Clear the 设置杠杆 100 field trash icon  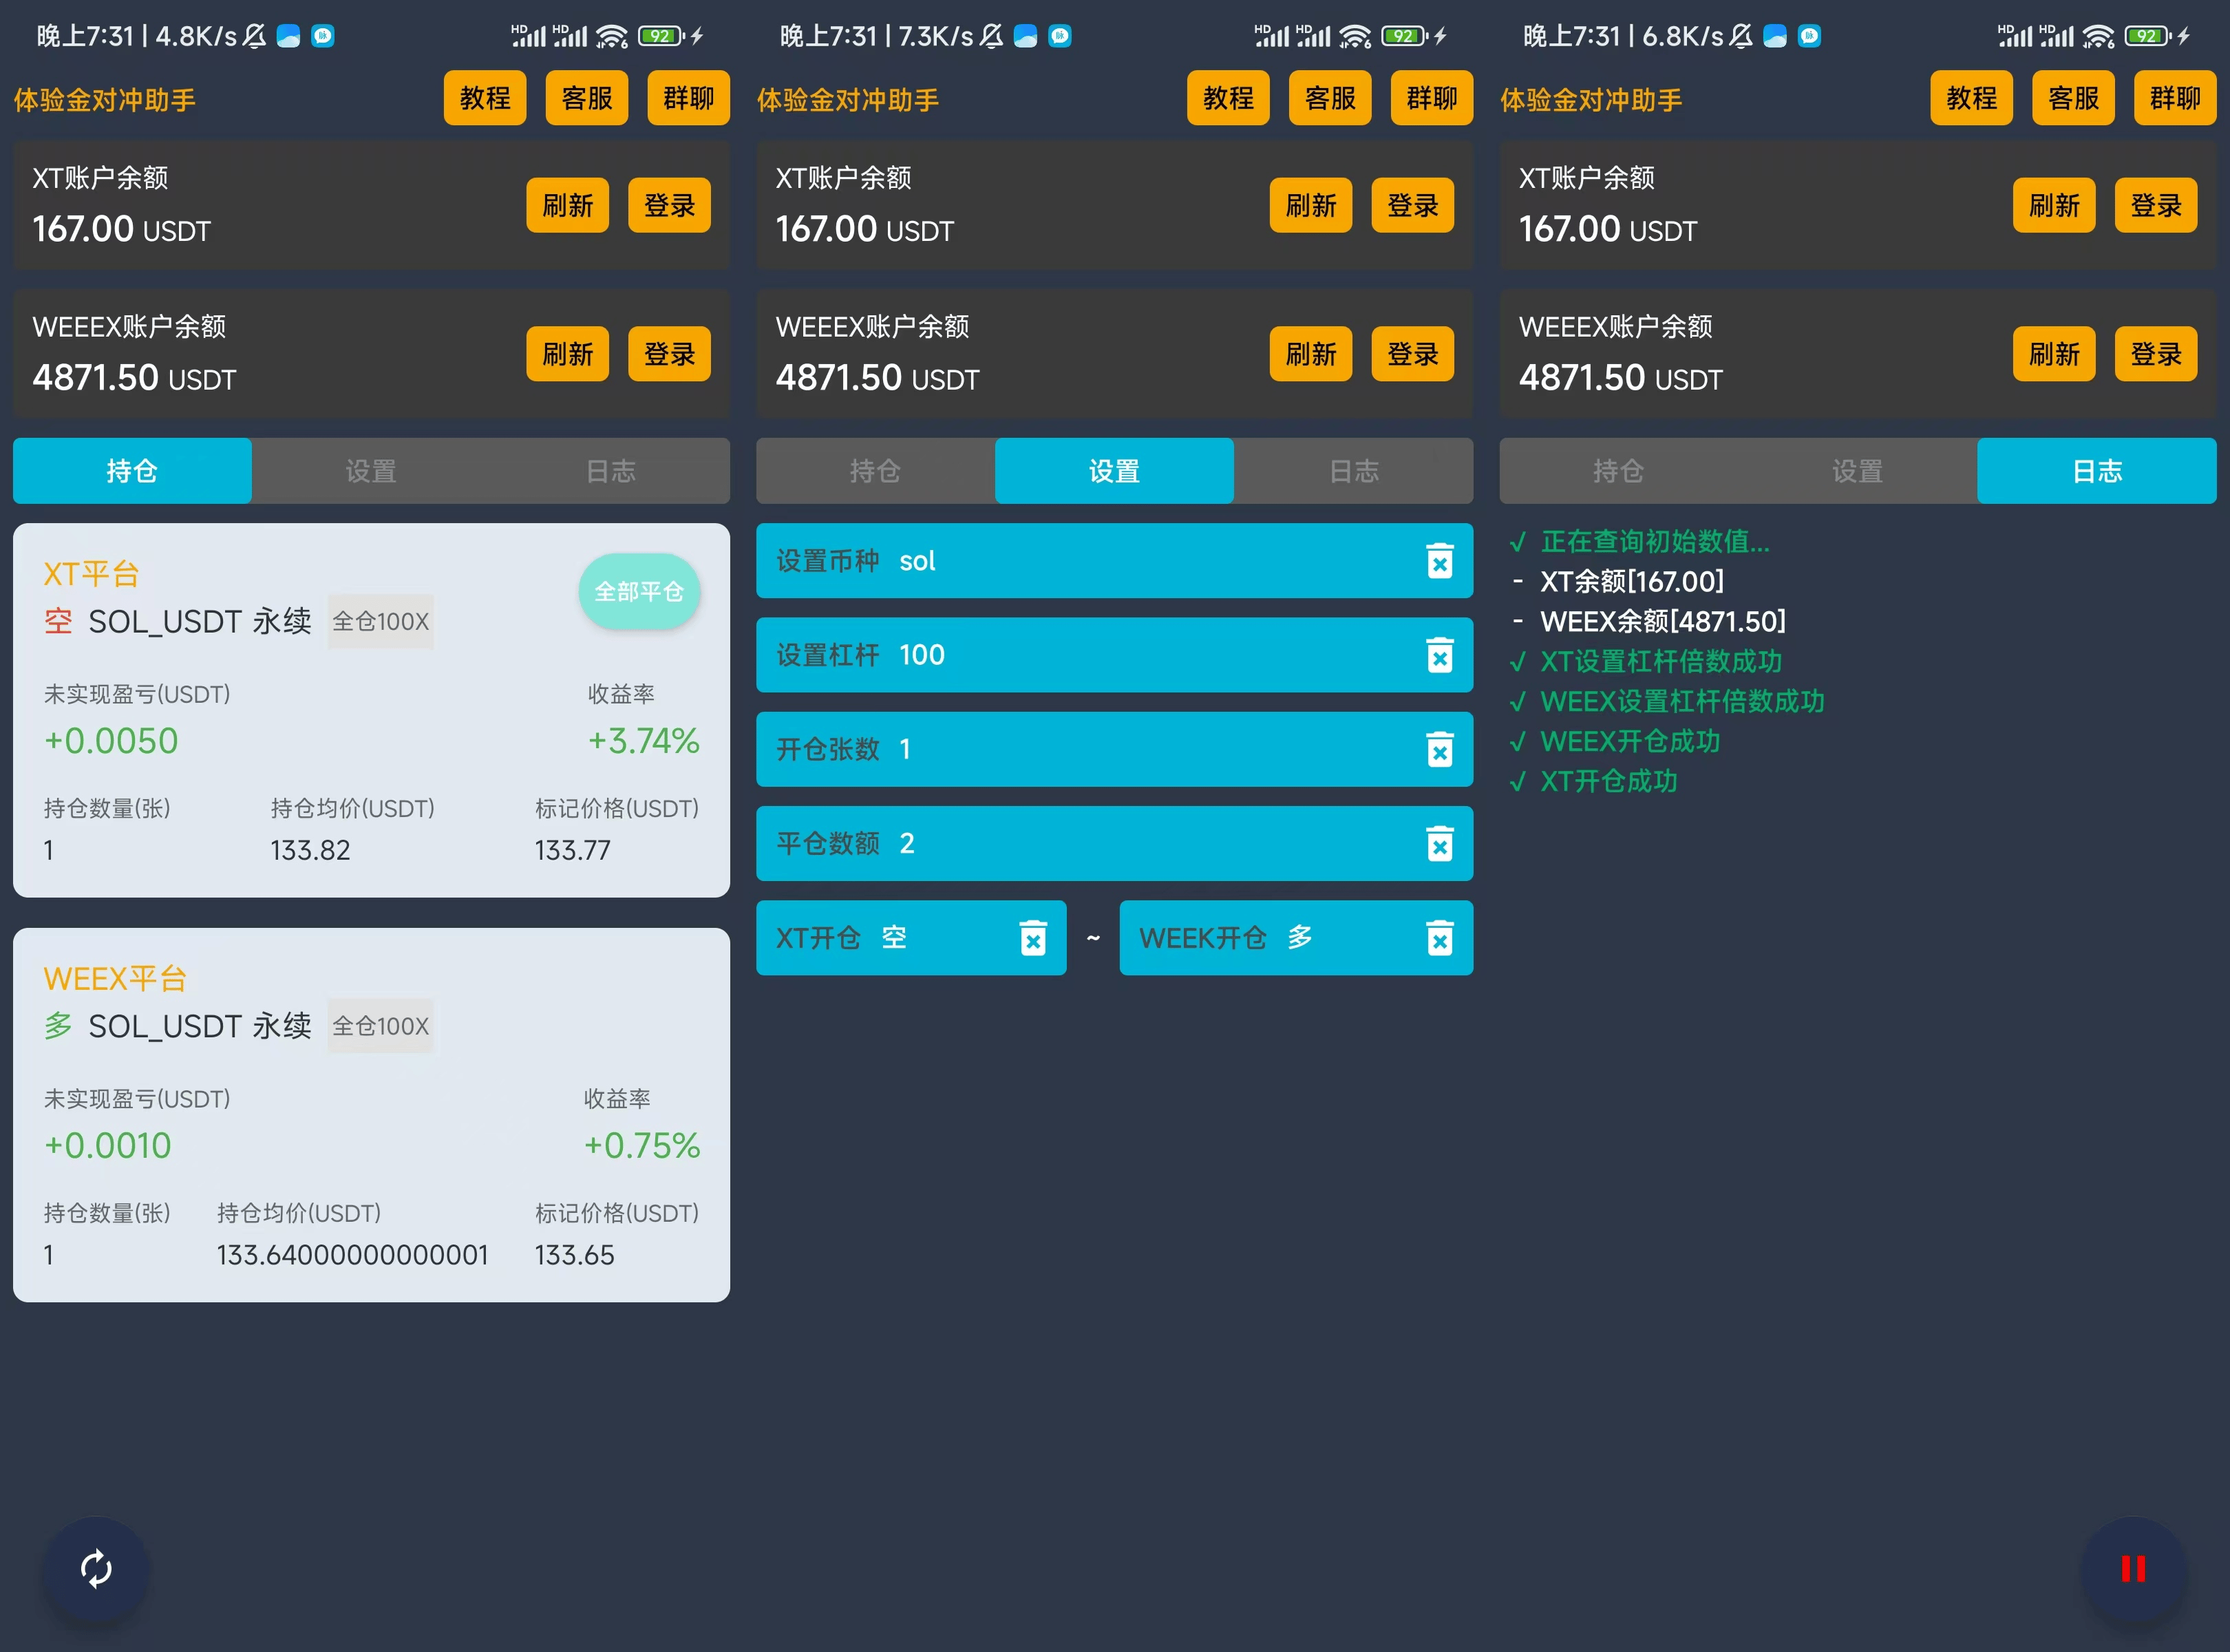(x=1439, y=656)
